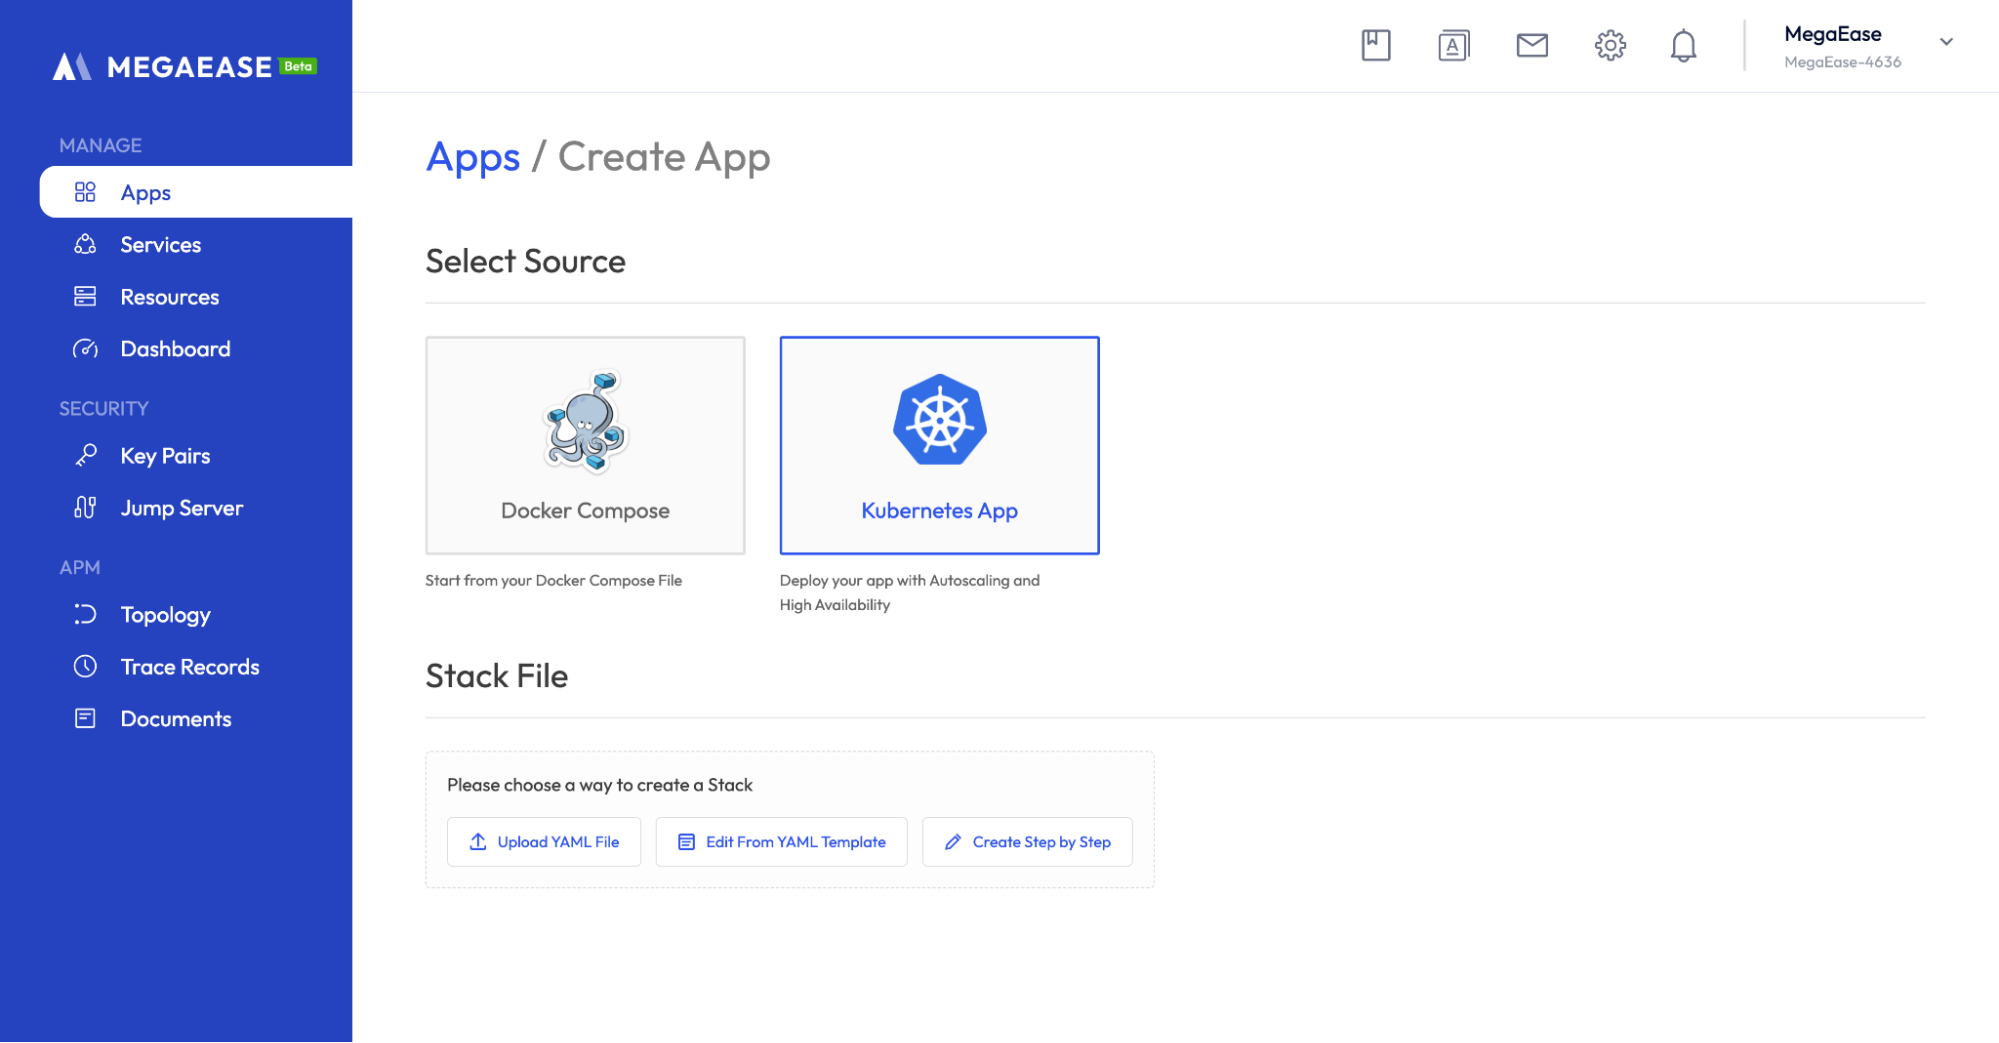The height and width of the screenshot is (1043, 1999).
Task: Click the Dashboard gauge icon
Action: (85, 348)
